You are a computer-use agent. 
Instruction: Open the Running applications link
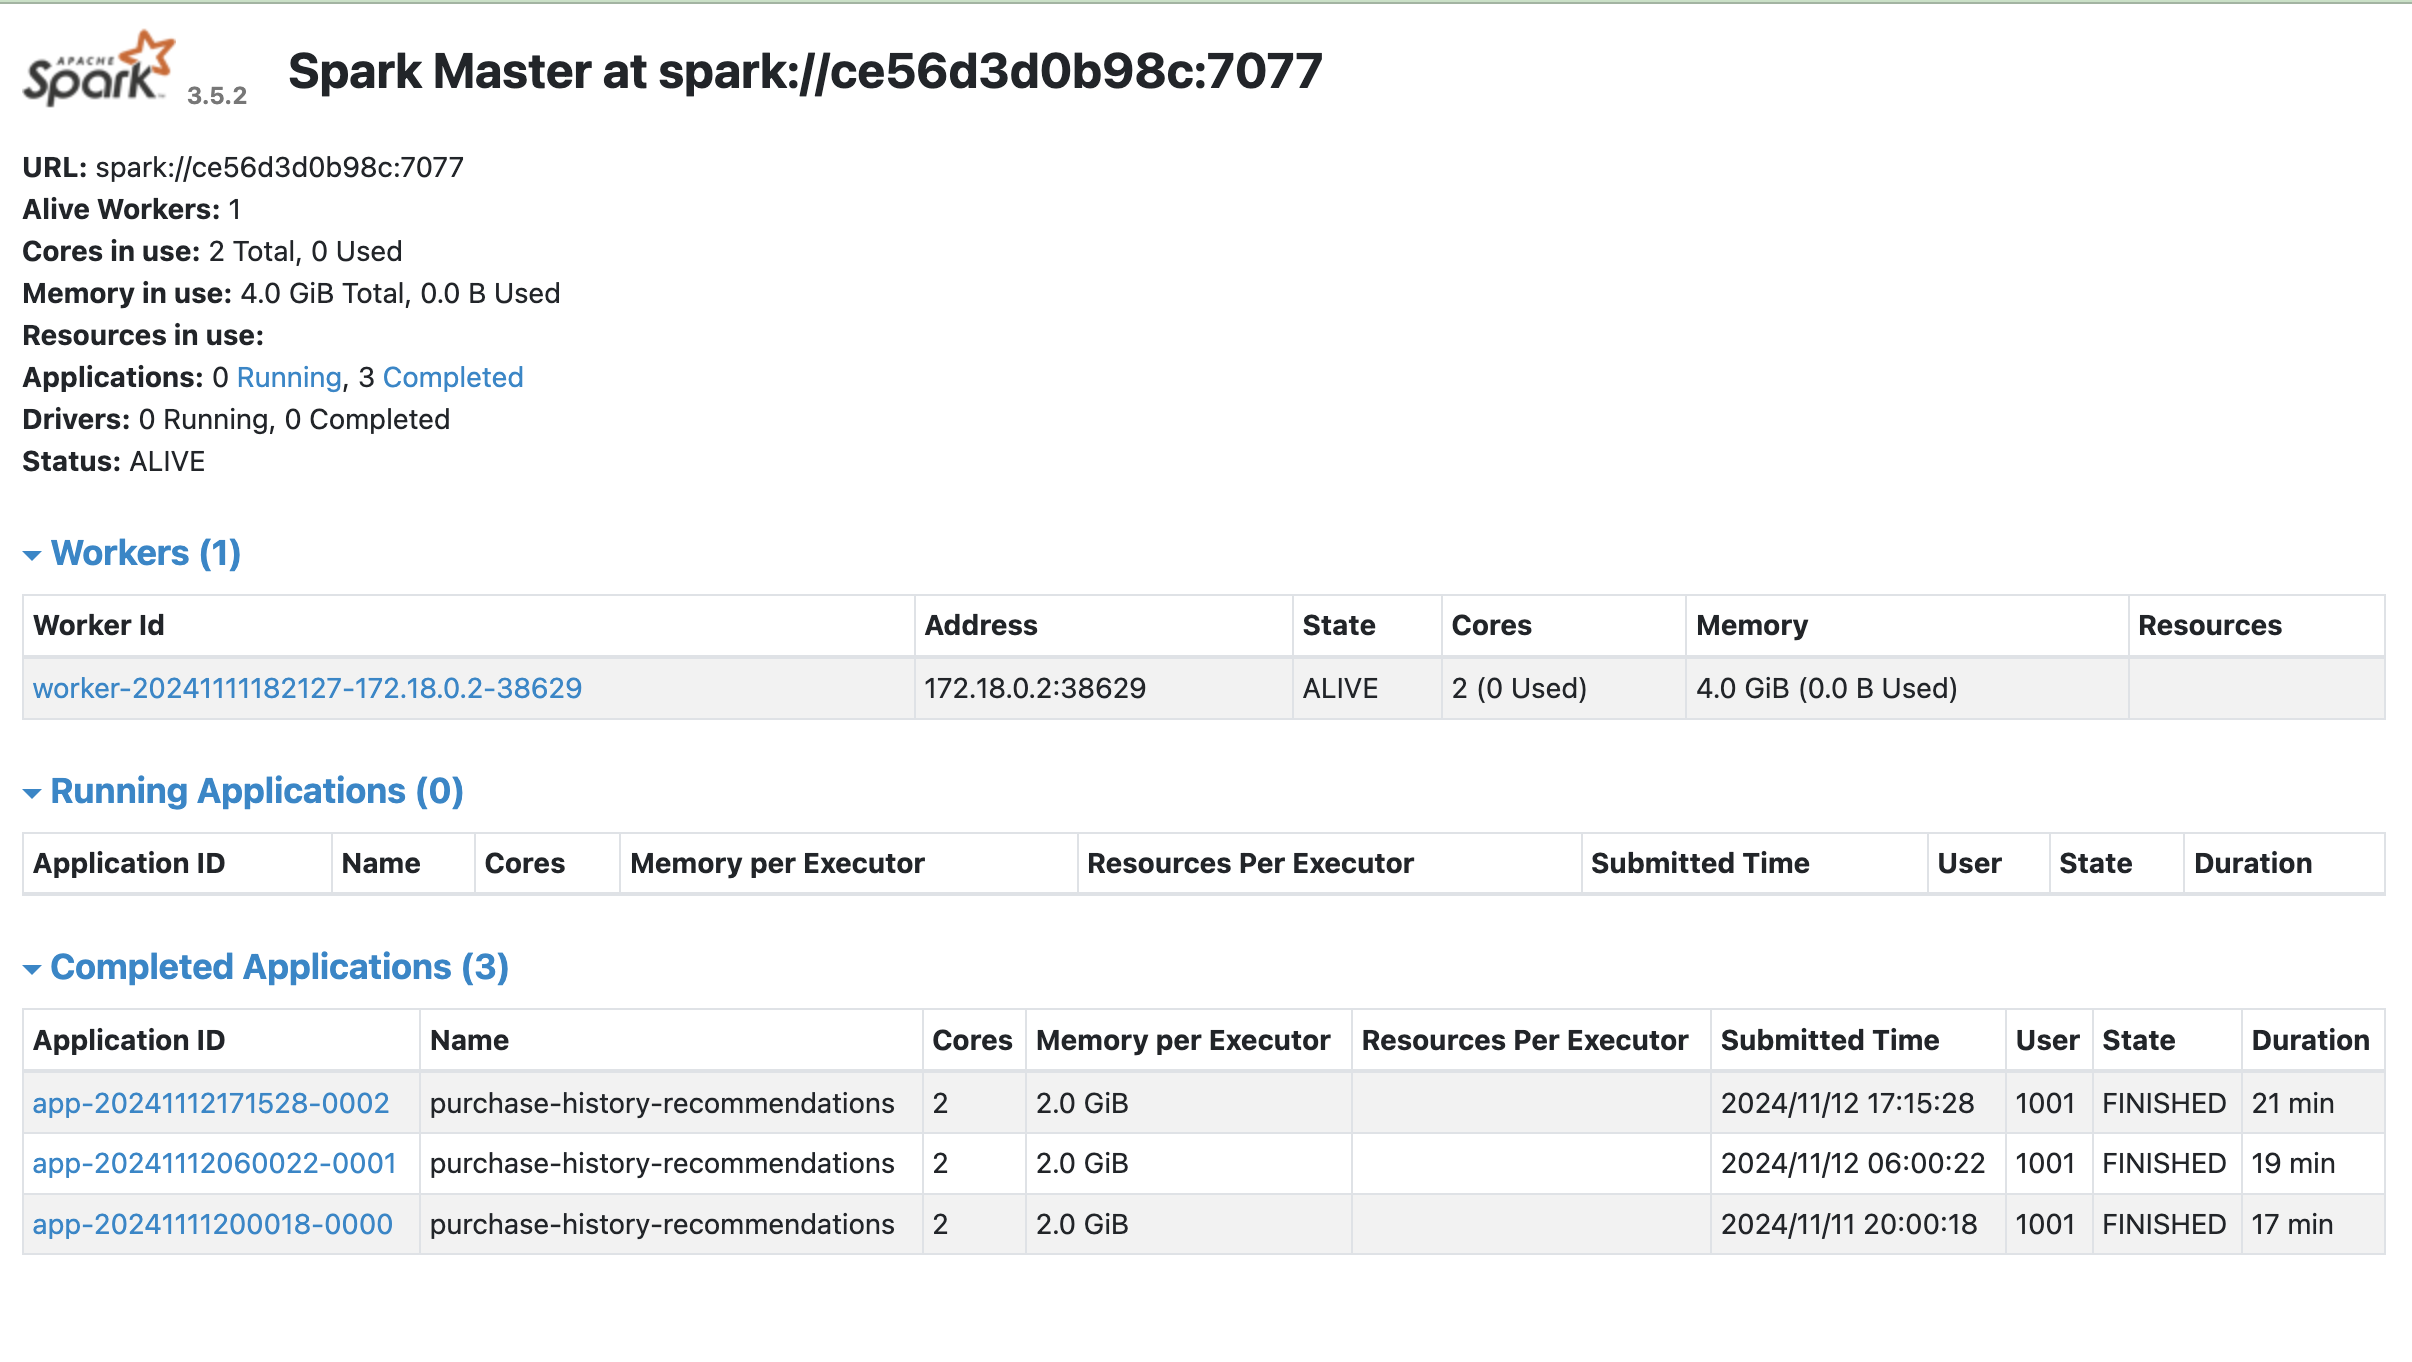(289, 377)
